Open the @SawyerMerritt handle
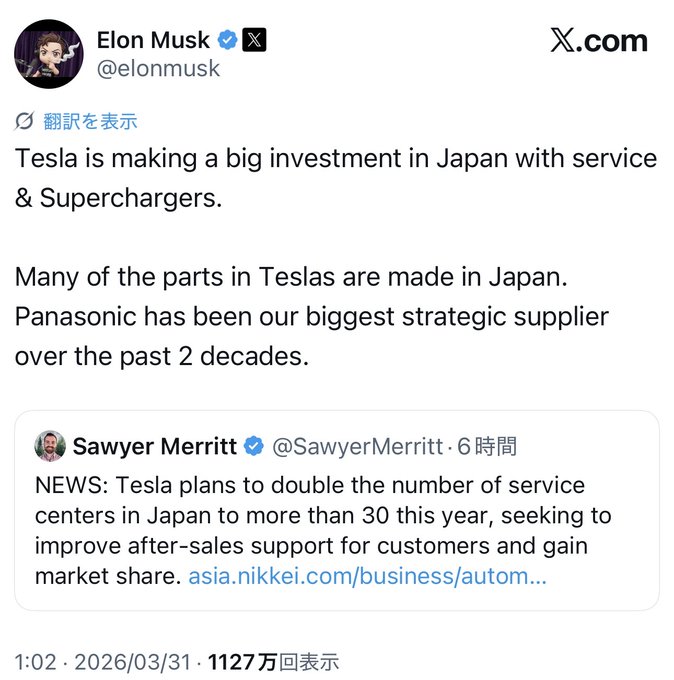674x680 pixels. (357, 446)
